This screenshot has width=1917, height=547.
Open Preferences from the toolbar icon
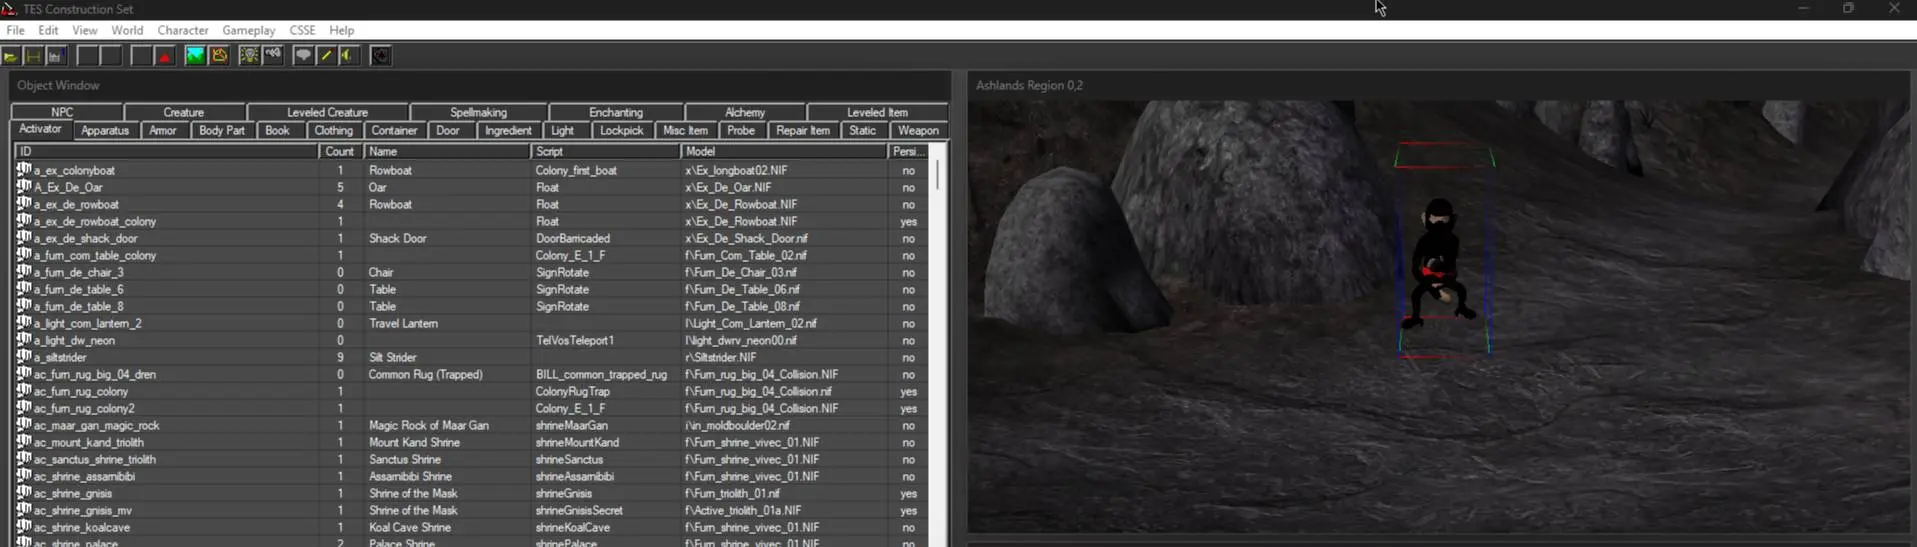pos(57,56)
